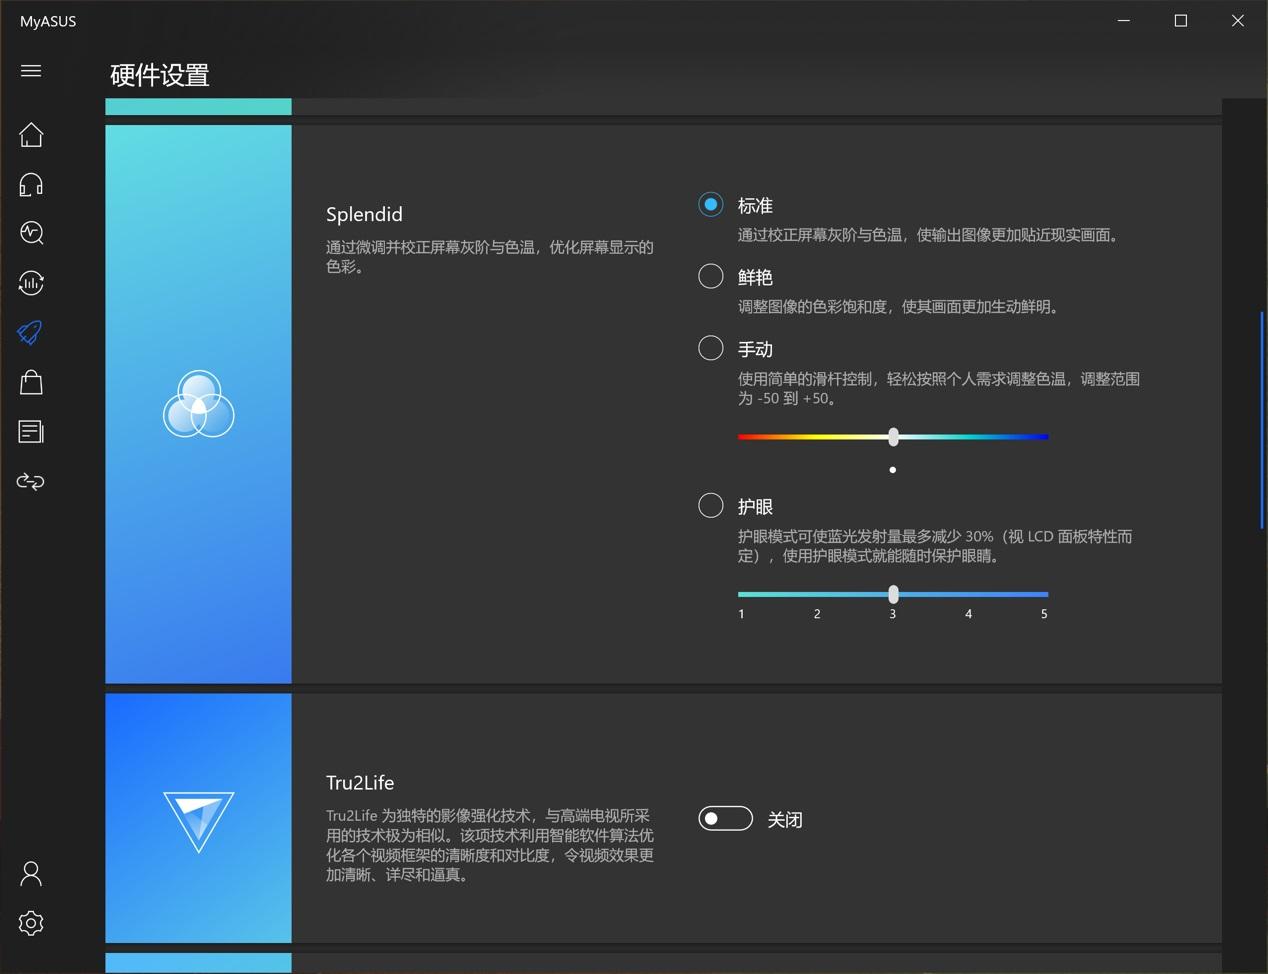1268x974 pixels.
Task: Select the rocket hardware settings icon
Action: coord(31,333)
